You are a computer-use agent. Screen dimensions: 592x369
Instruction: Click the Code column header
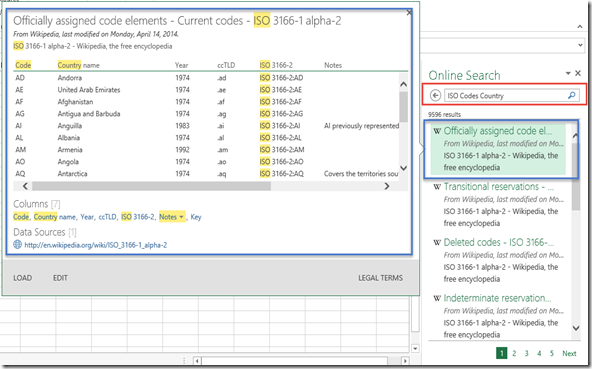23,65
